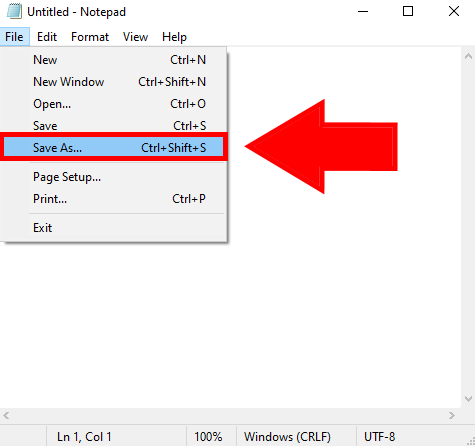
Task: Click the vertical scrollbar down arrow
Action: coord(468,399)
